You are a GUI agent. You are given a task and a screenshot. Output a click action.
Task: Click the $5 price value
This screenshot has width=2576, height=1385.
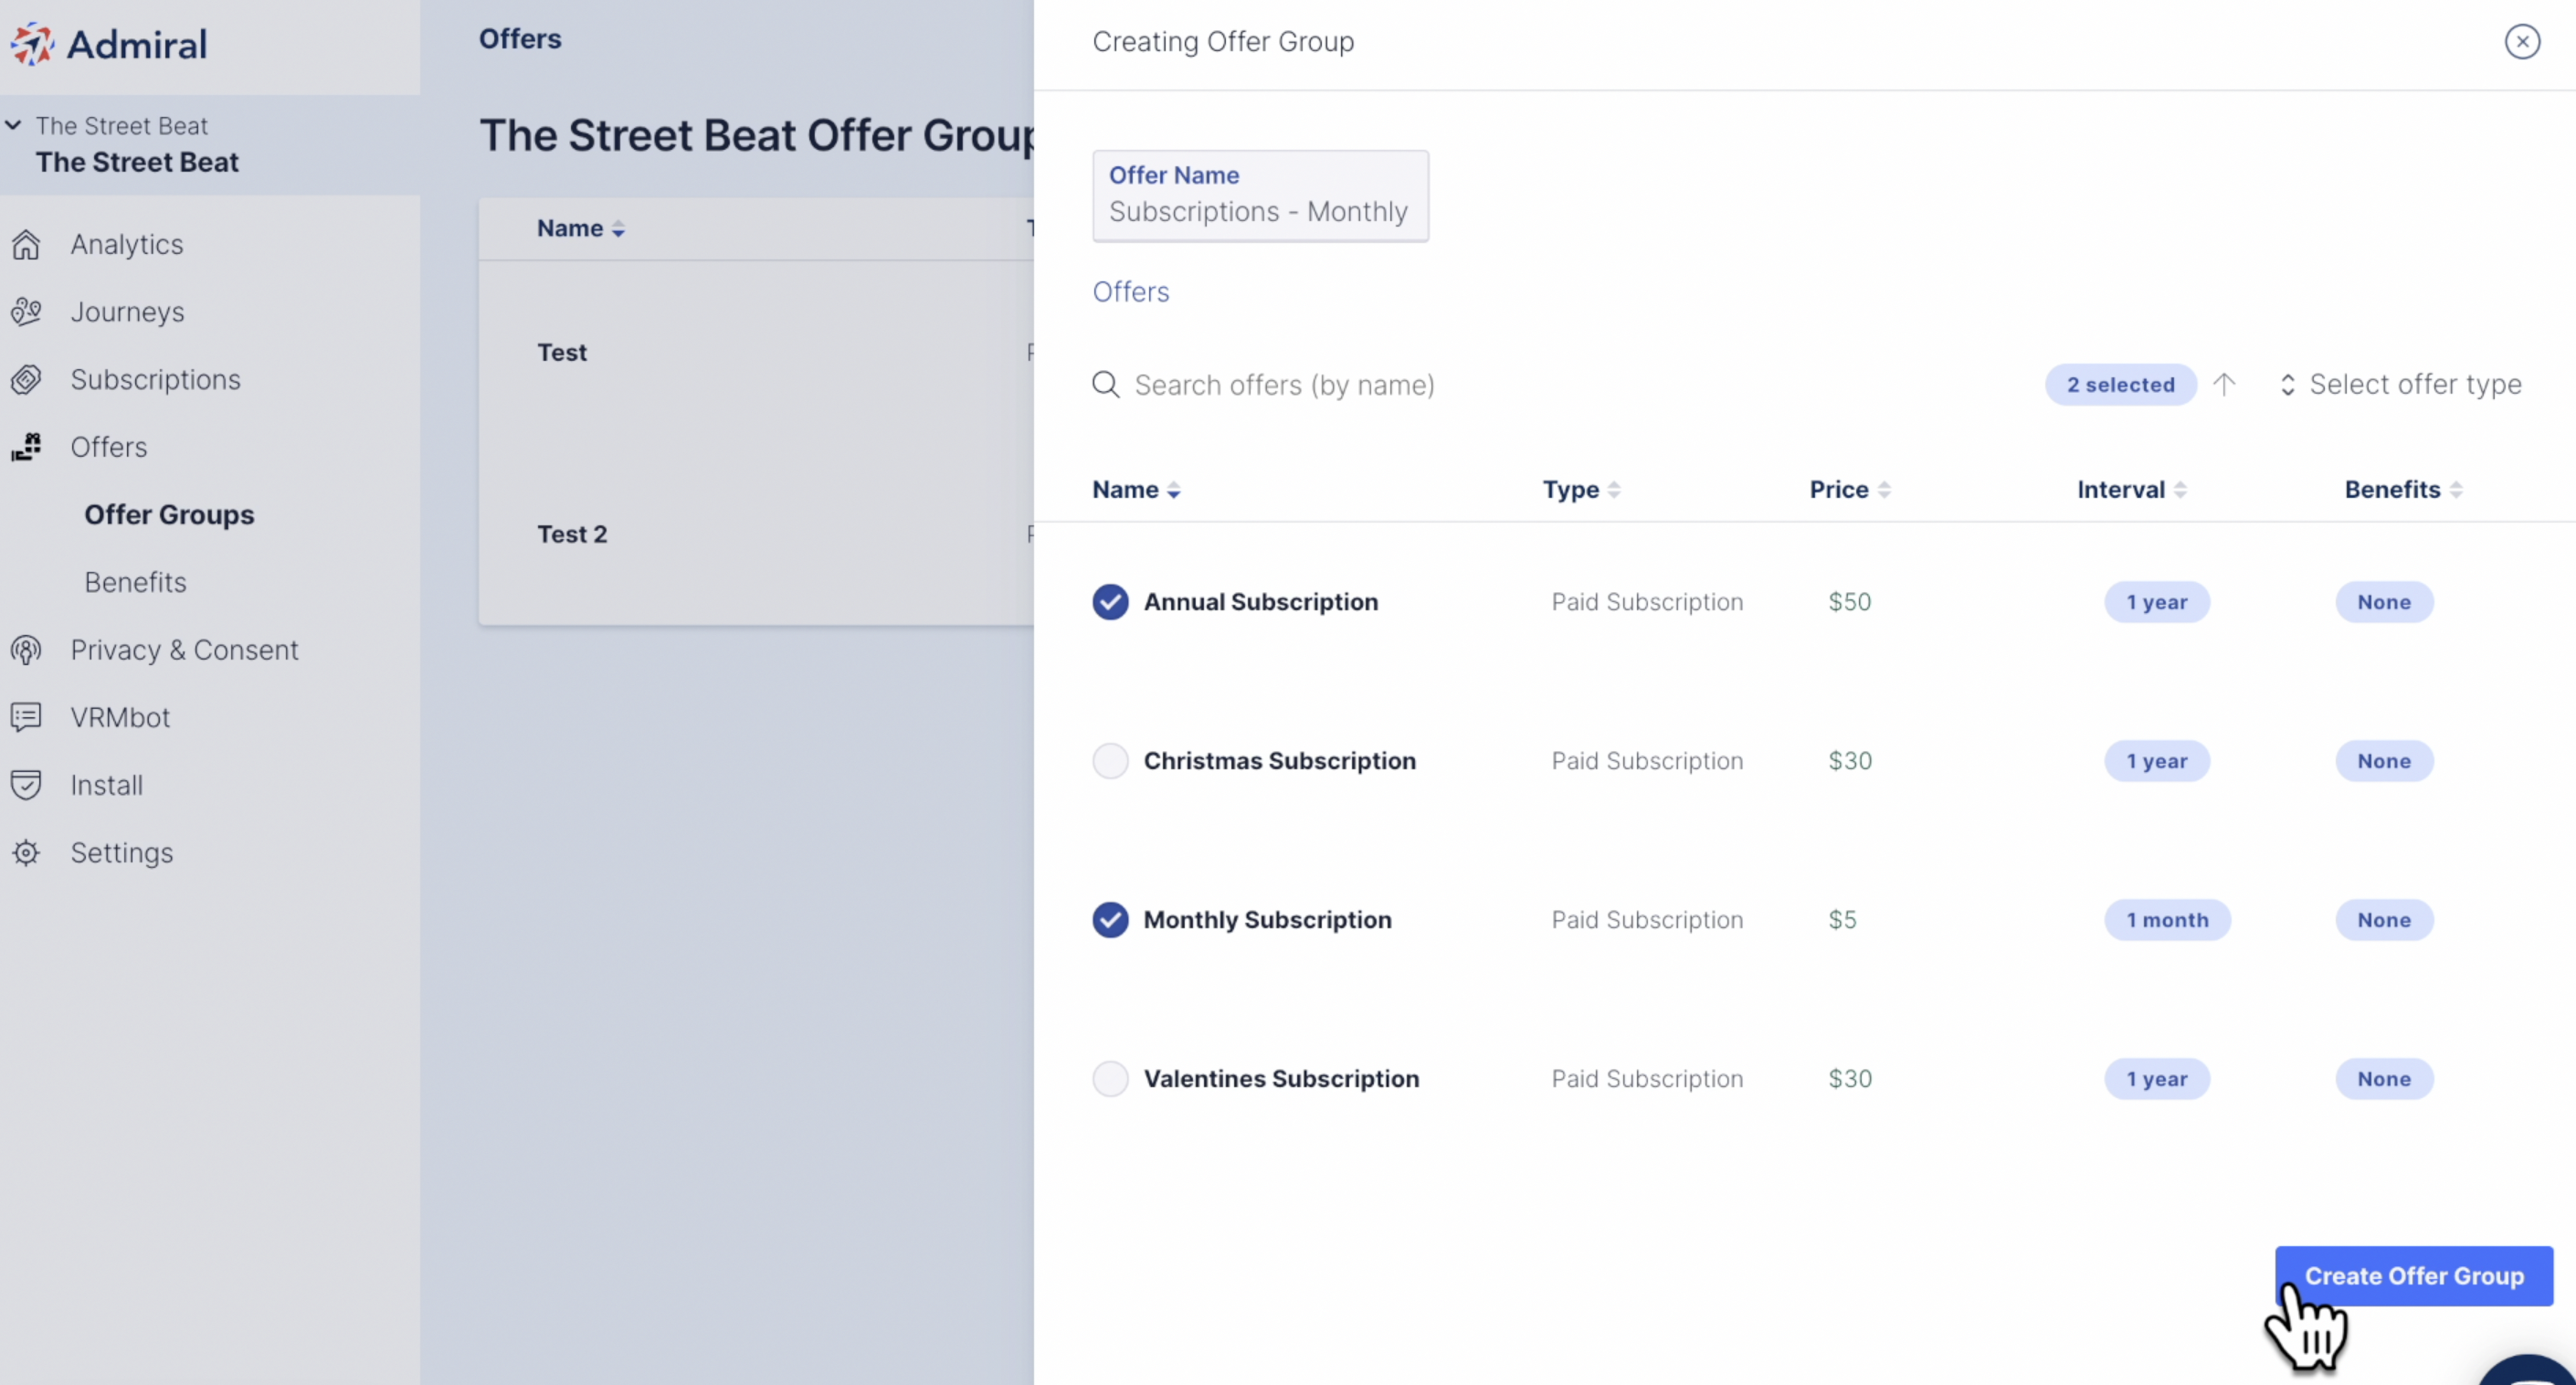[x=1842, y=920]
